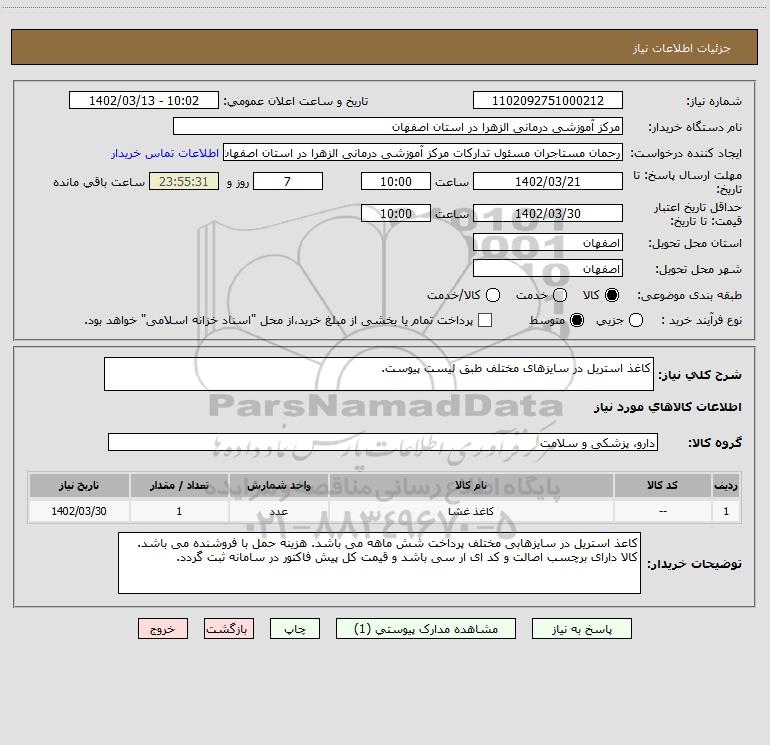
Task: Click need date cell 1402/03/30 in table
Action: pyautogui.click(x=79, y=511)
